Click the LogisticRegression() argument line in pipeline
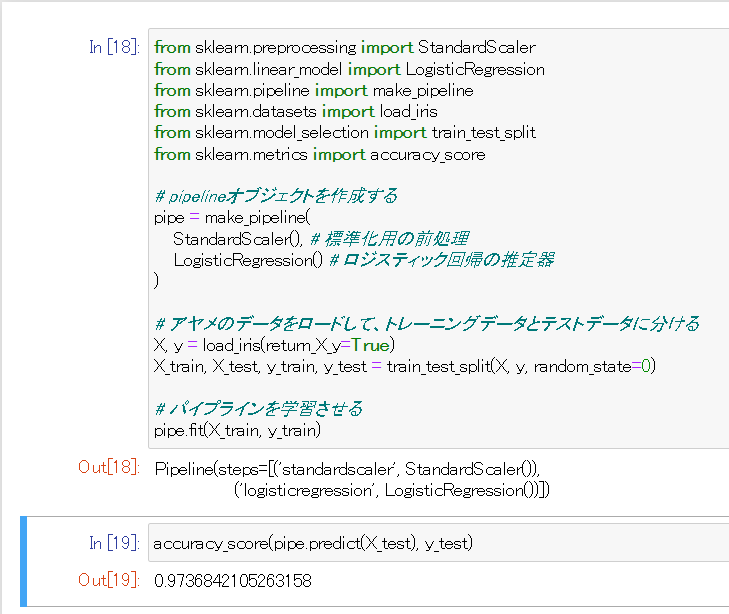This screenshot has width=729, height=614. [364, 260]
